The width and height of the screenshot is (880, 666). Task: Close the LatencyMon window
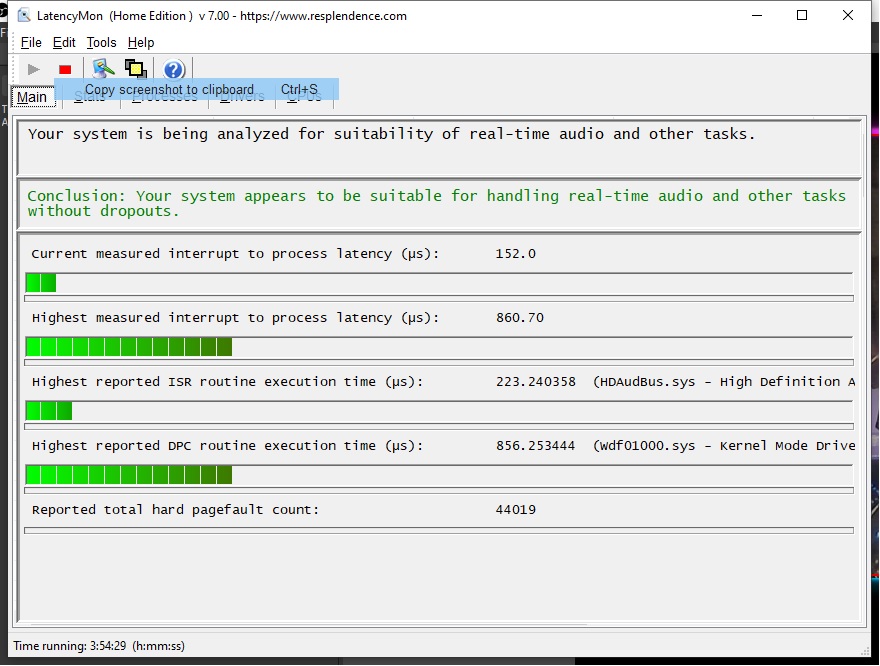point(847,15)
